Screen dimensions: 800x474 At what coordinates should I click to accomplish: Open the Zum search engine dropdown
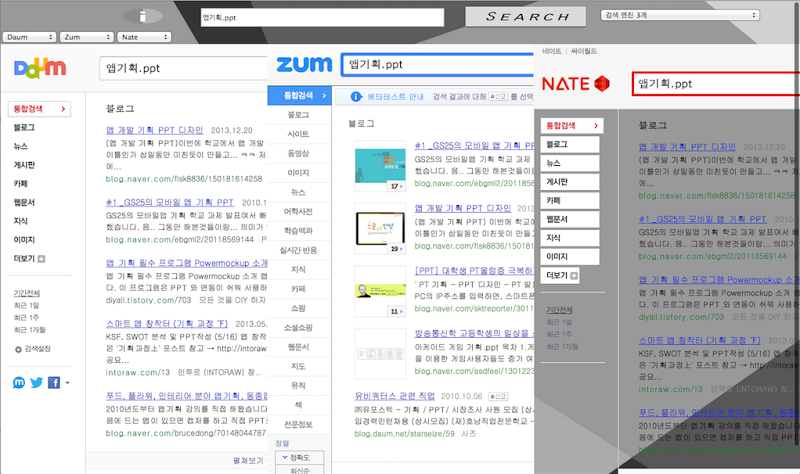[x=86, y=37]
